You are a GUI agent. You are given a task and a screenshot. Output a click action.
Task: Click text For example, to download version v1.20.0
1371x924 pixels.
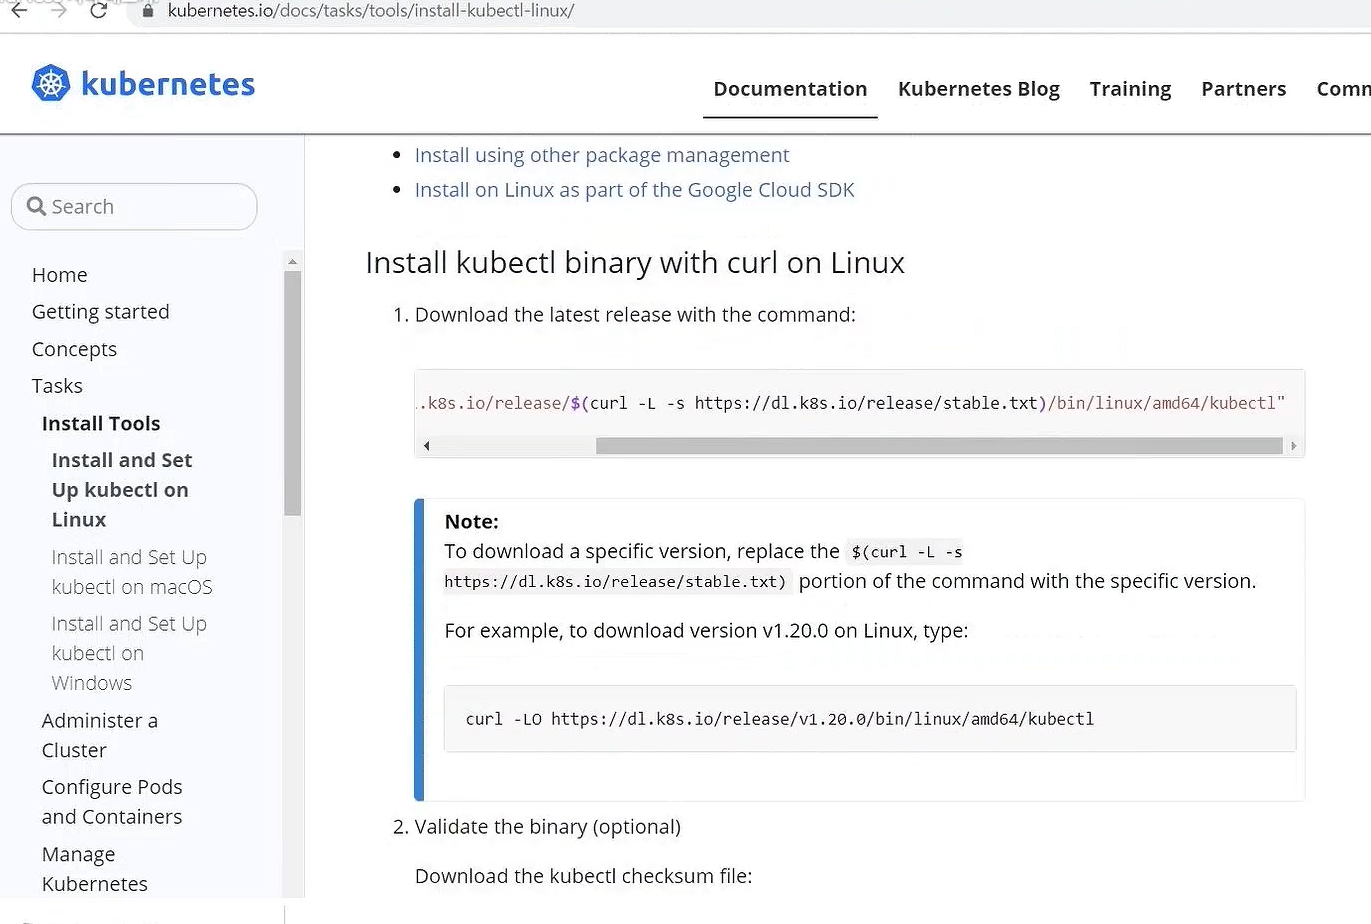(x=706, y=631)
